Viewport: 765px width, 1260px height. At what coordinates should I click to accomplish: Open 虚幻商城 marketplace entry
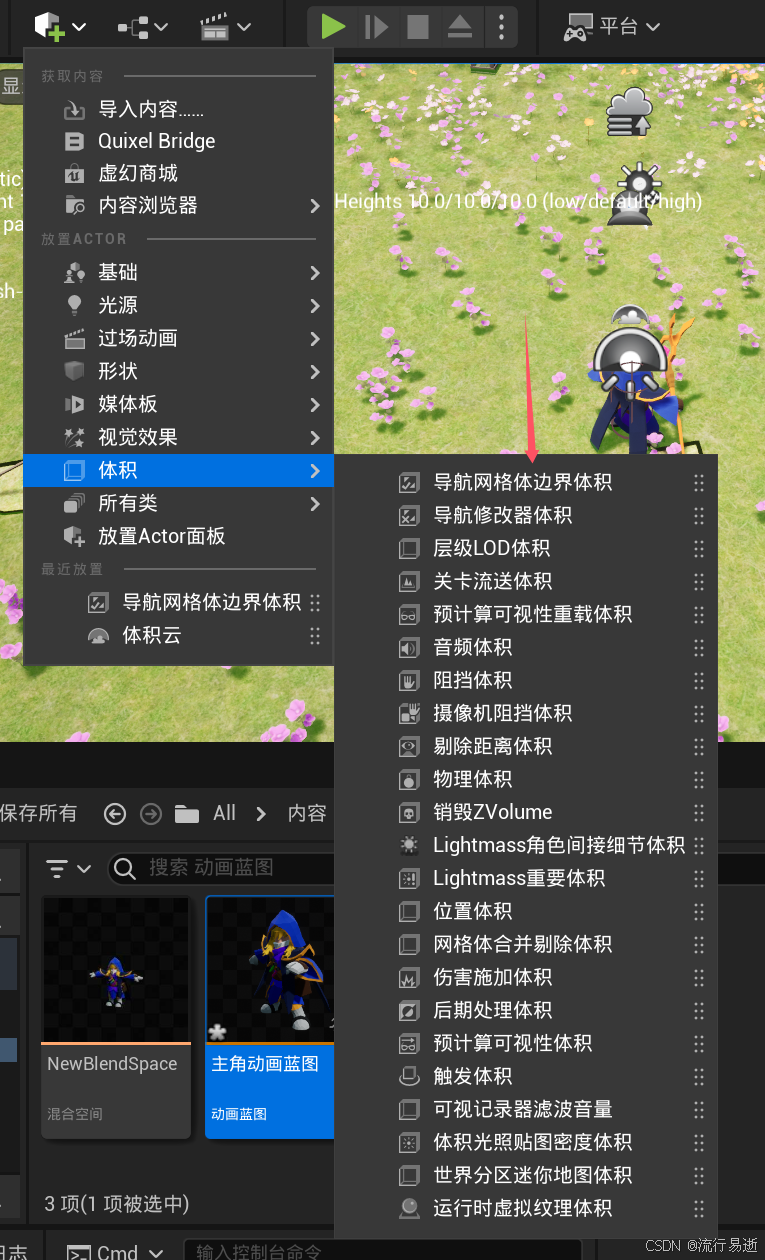pyautogui.click(x=178, y=173)
